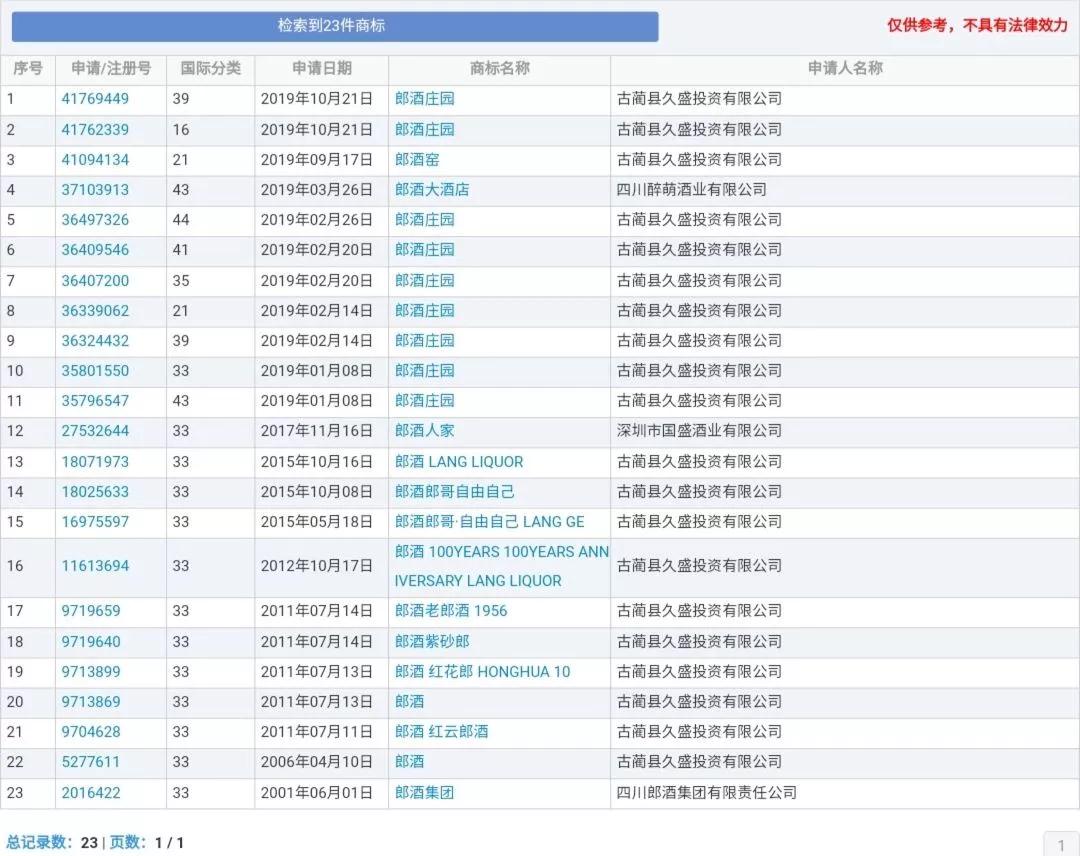
Task: Open registration number 2016422
Action: pyautogui.click(x=91, y=793)
